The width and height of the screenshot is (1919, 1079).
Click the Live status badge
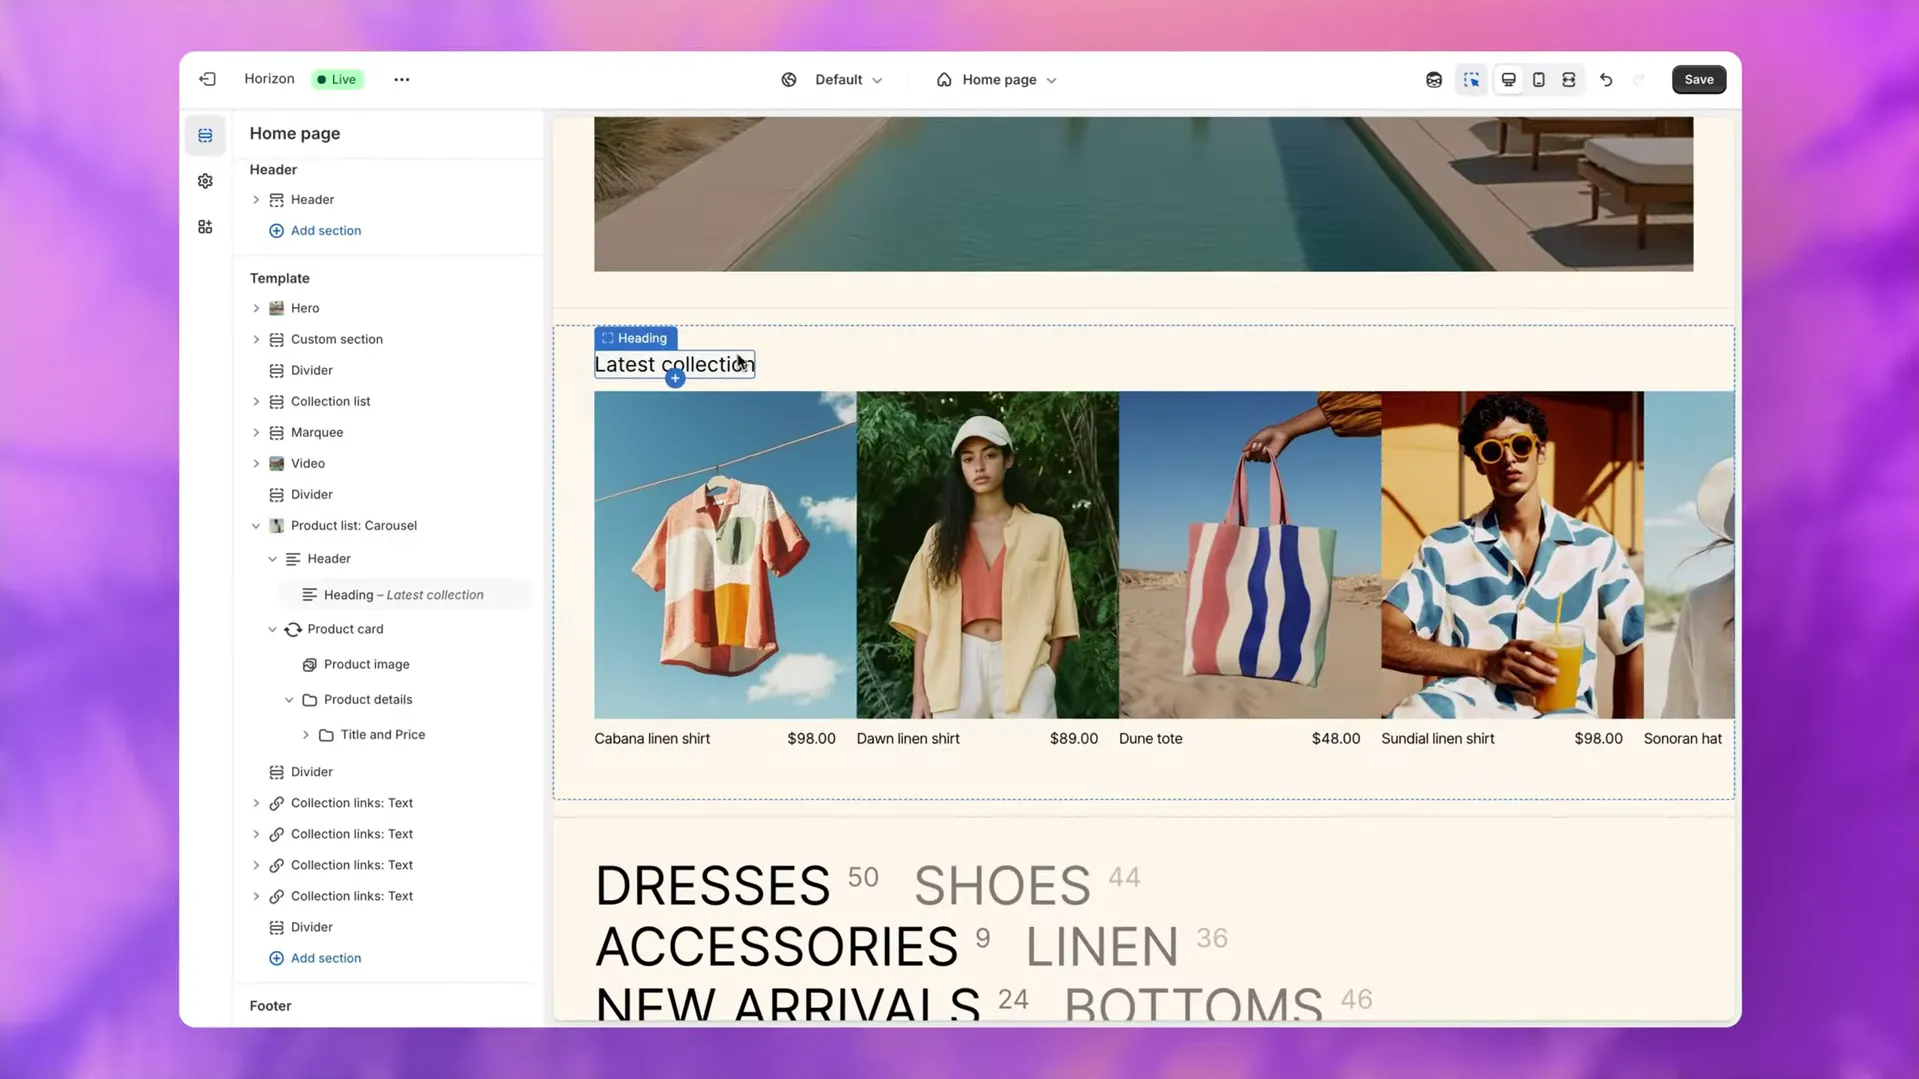click(x=337, y=79)
